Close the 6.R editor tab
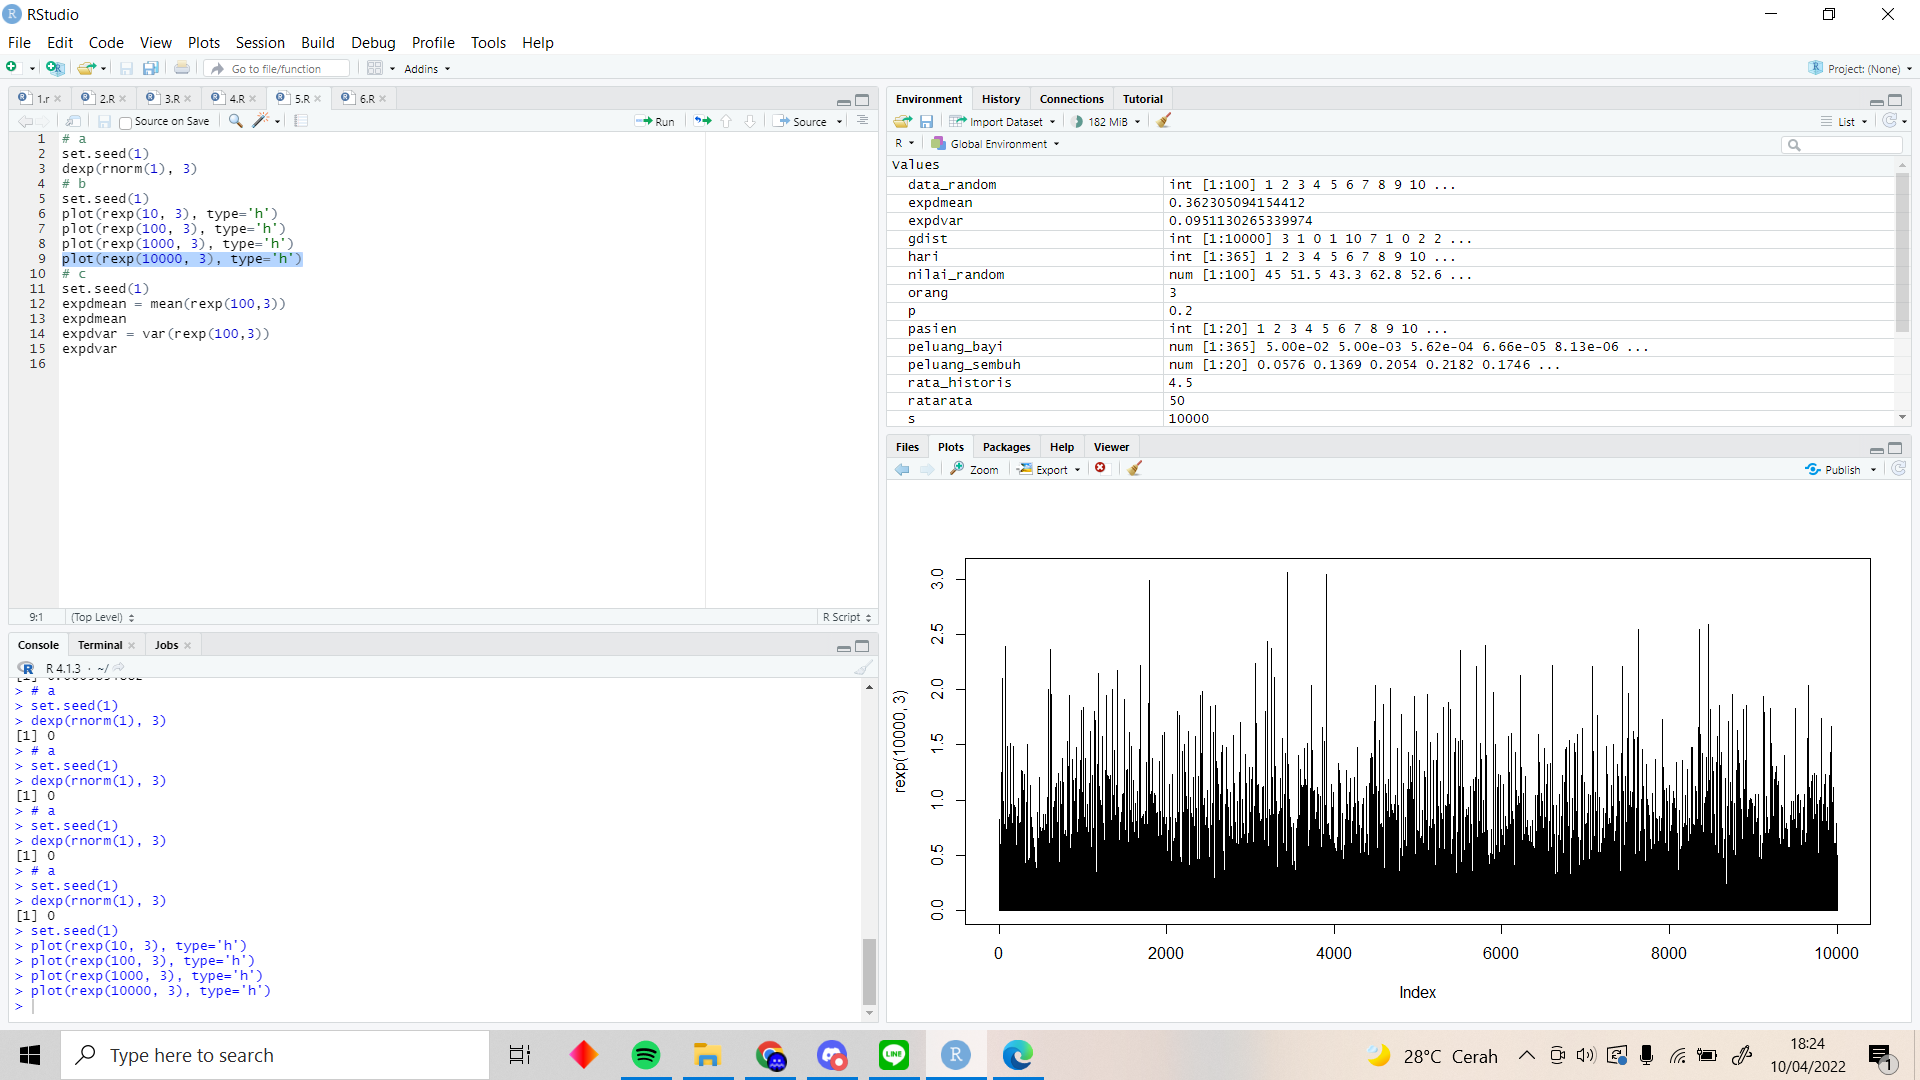The height and width of the screenshot is (1080, 1920). coord(383,98)
